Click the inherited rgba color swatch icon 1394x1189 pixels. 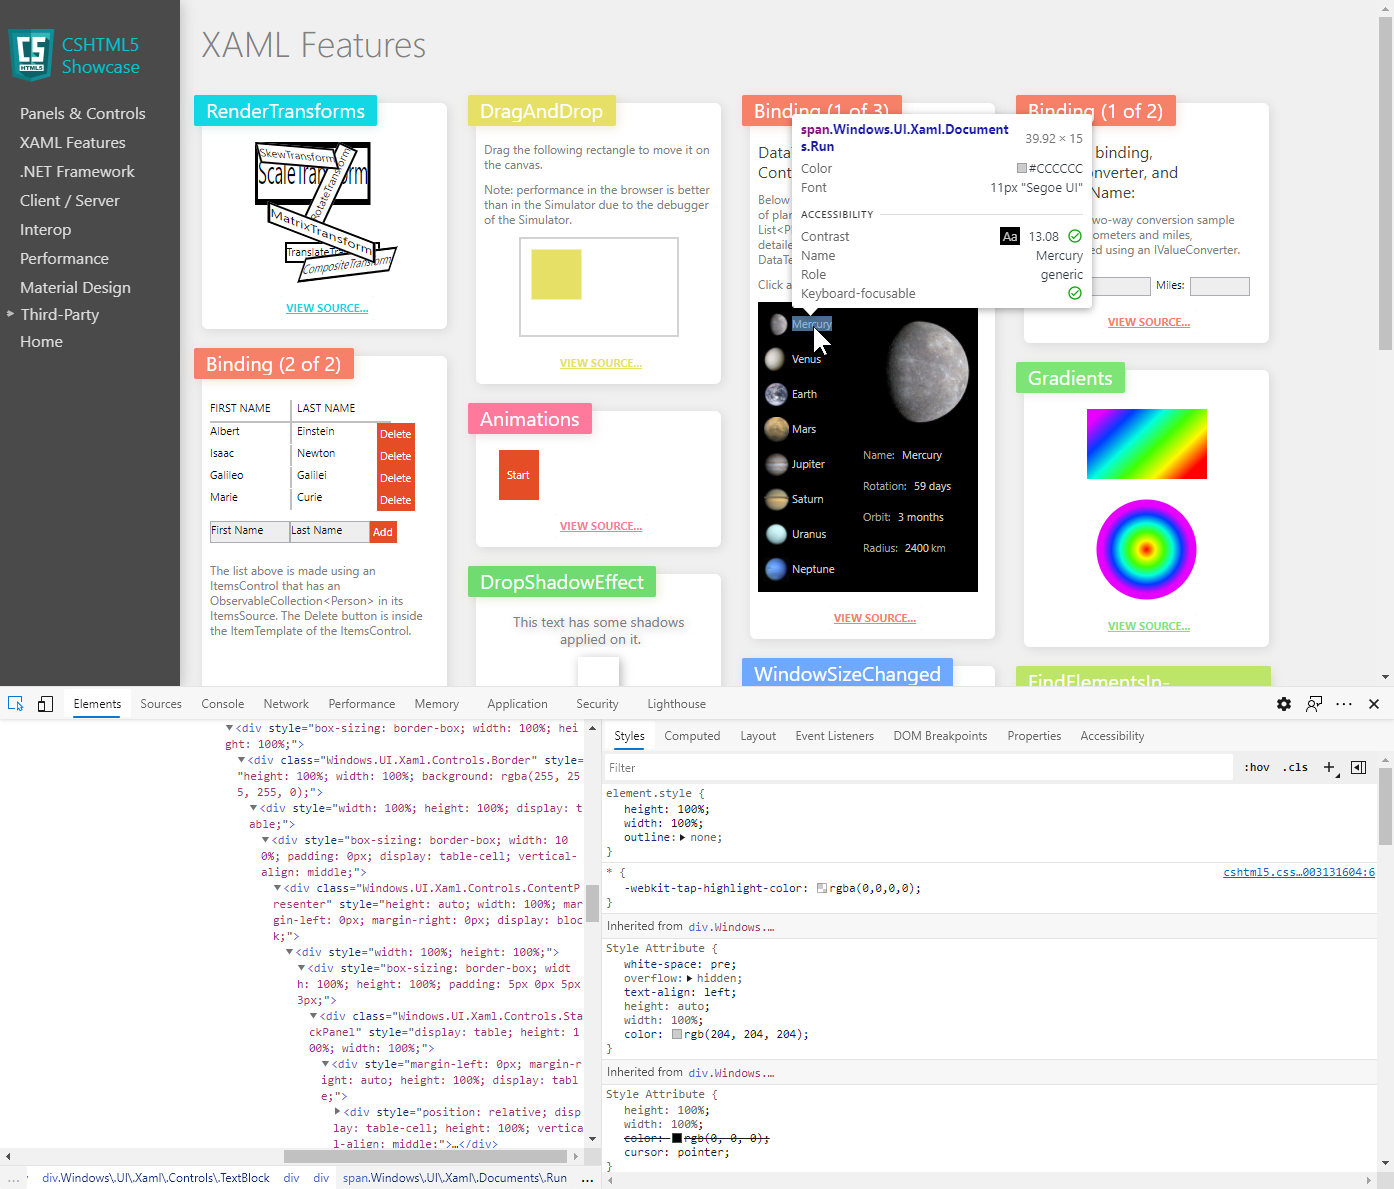pyautogui.click(x=822, y=887)
